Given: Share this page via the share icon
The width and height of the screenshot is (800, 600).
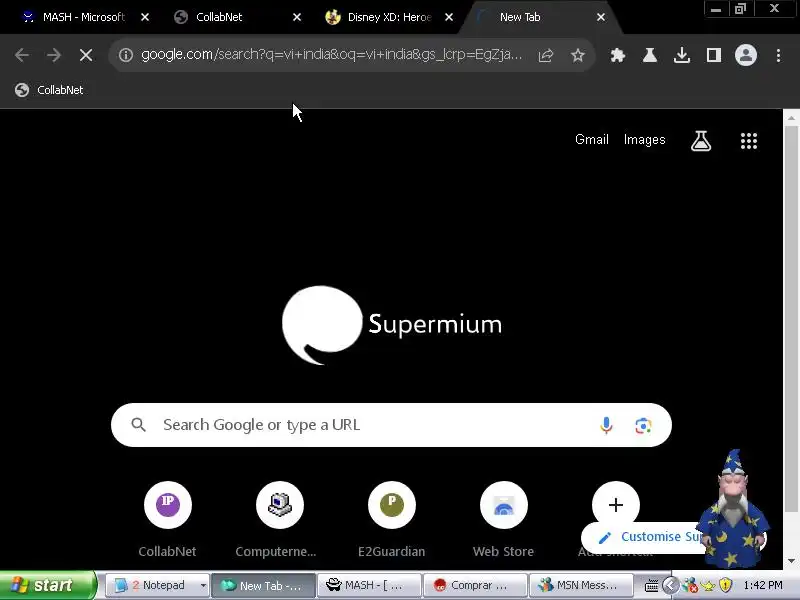Looking at the screenshot, I should coord(545,55).
